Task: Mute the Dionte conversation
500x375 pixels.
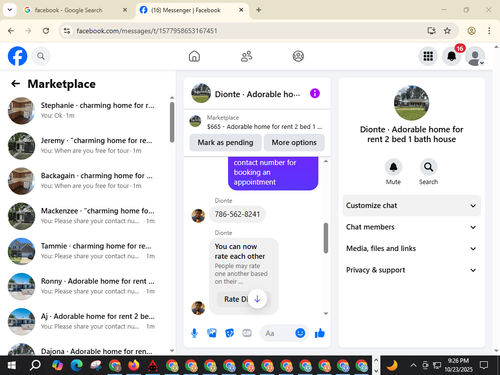Action: coord(393,167)
